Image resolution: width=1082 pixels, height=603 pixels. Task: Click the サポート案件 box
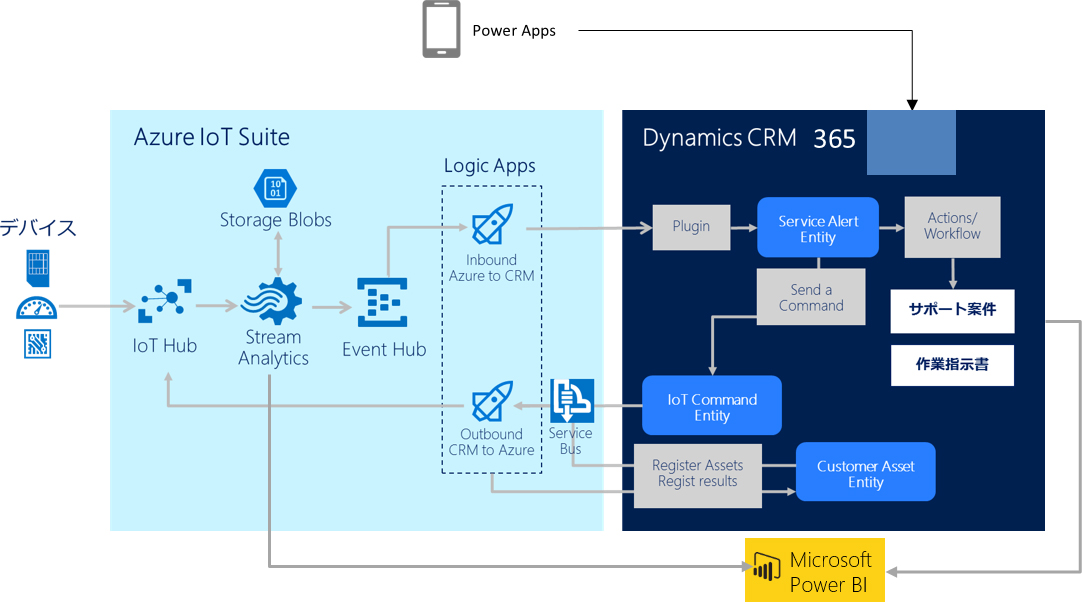coord(952,311)
